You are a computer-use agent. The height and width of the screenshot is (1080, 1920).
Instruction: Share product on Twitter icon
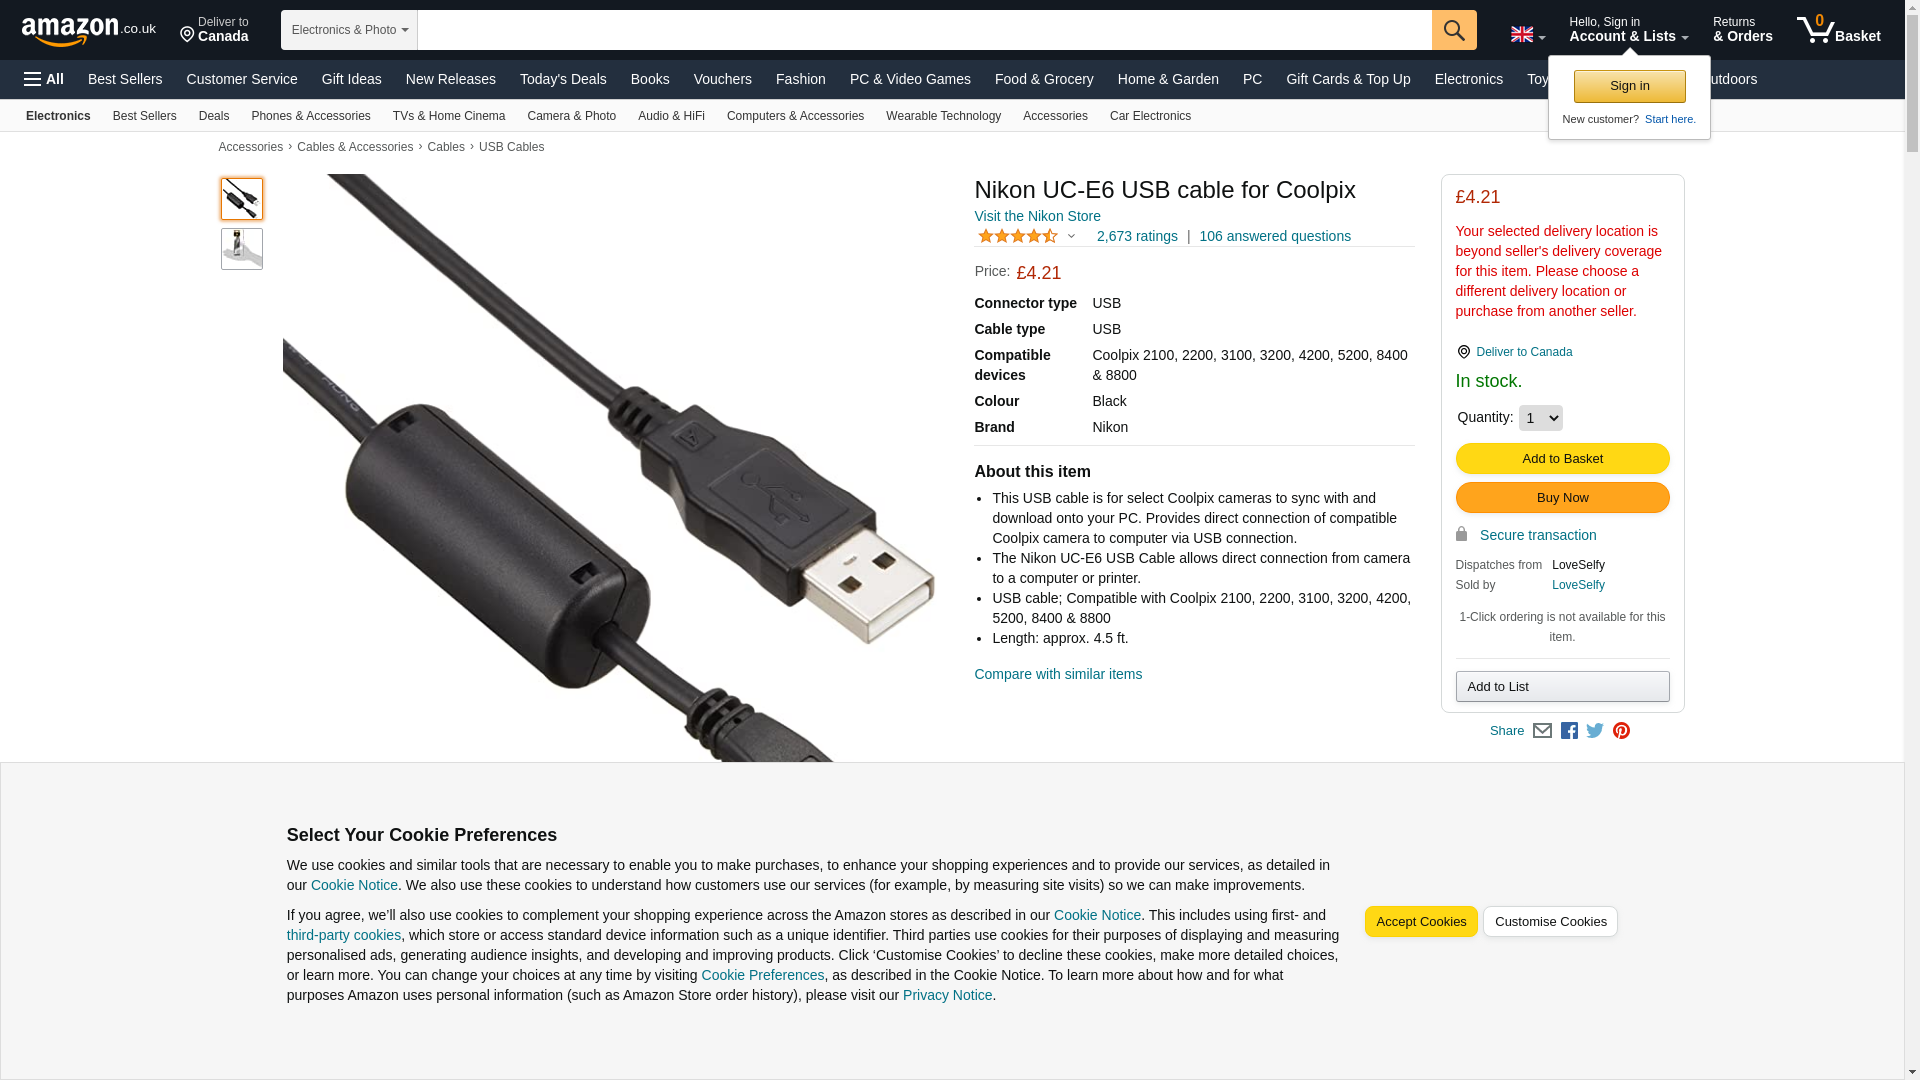point(1595,731)
